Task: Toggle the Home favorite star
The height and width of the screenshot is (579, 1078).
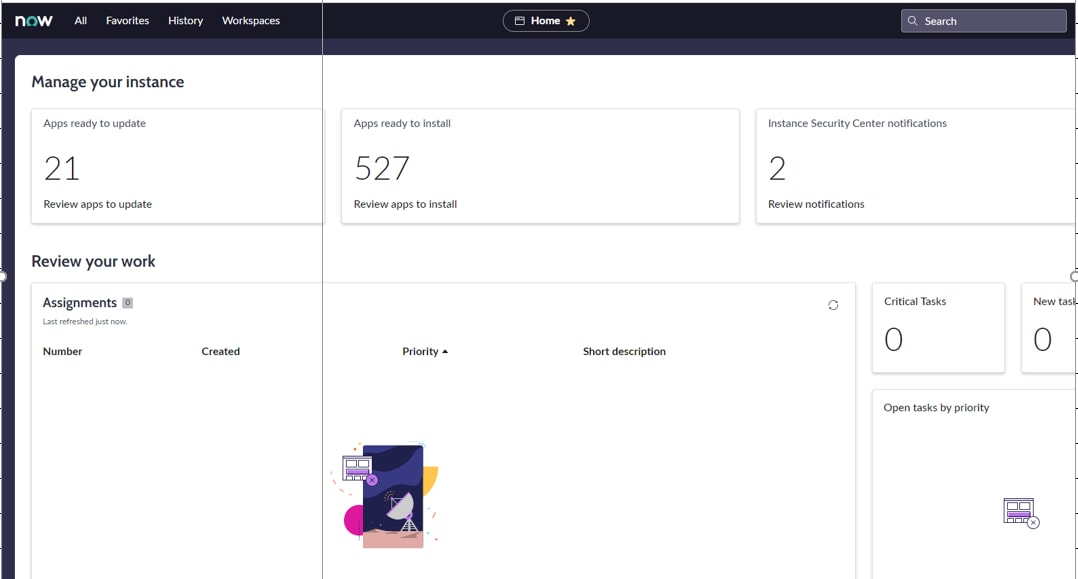Action: [571, 21]
